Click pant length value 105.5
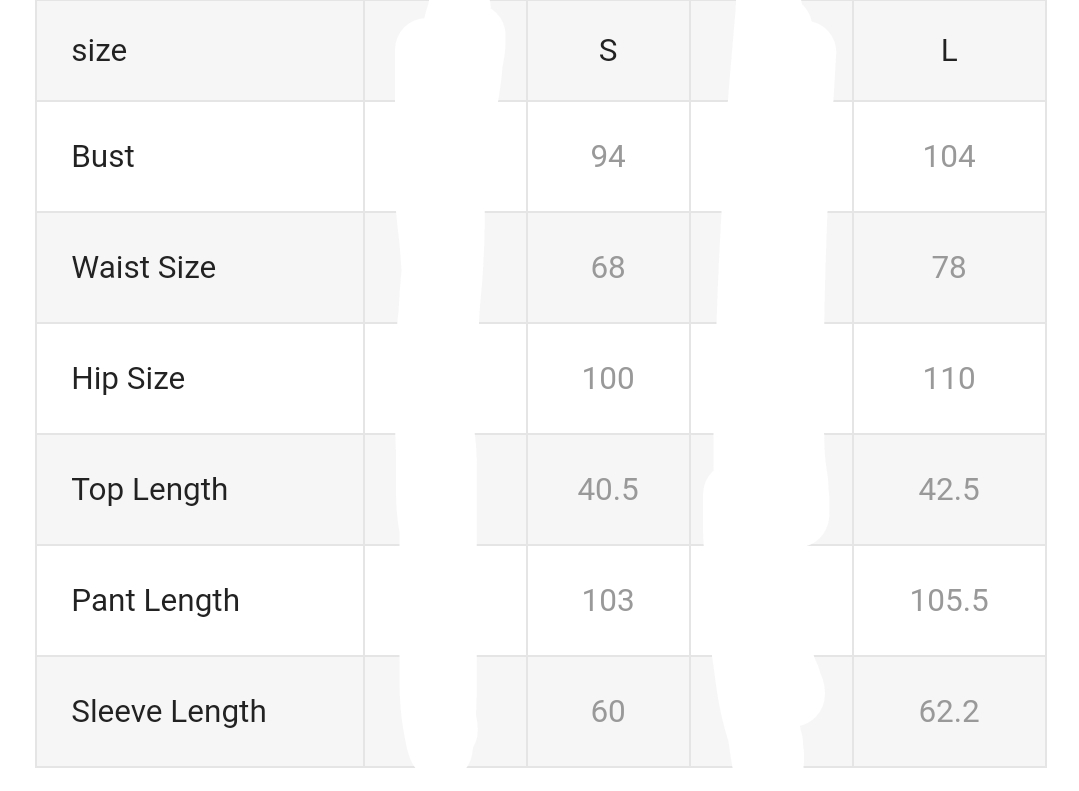The image size is (1079, 791). click(949, 601)
